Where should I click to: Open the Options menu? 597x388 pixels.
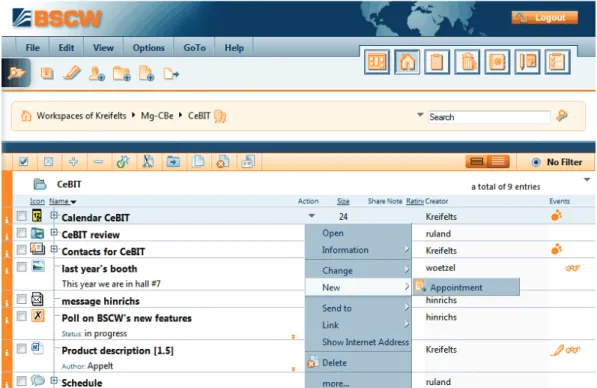148,48
